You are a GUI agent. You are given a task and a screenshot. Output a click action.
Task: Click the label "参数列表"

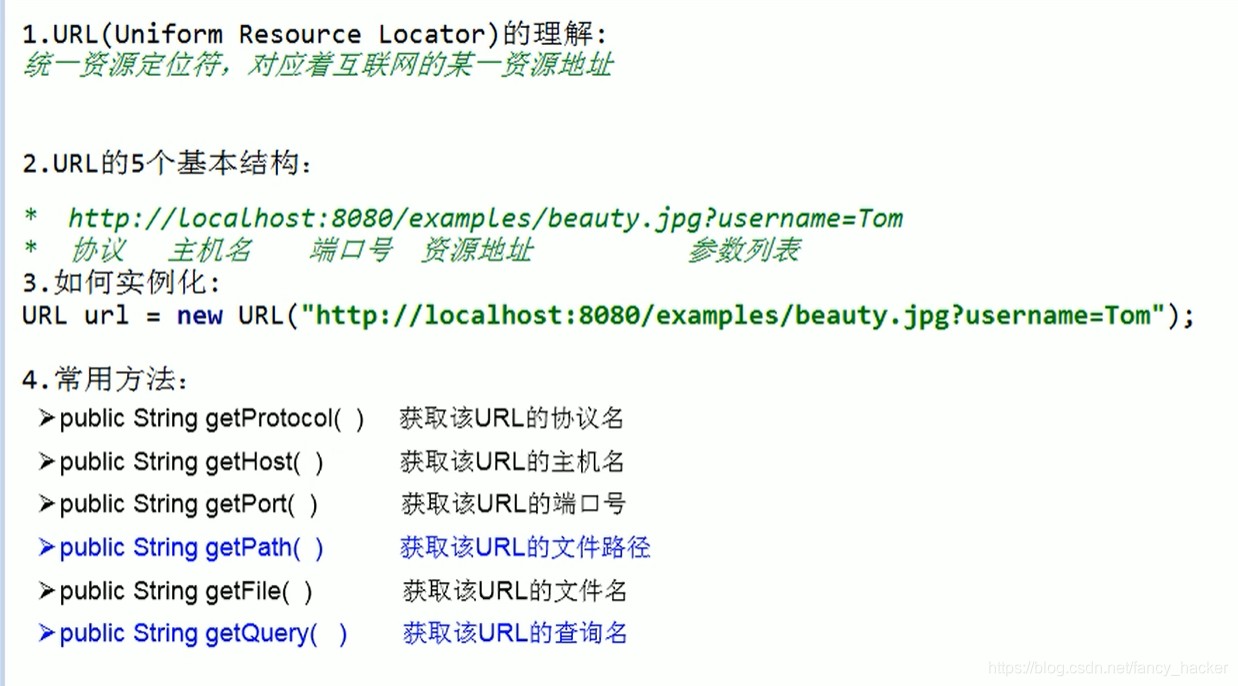click(x=743, y=250)
